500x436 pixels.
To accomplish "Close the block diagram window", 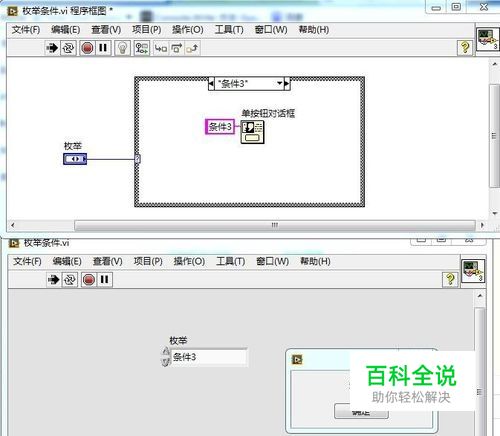I will coord(484,7).
